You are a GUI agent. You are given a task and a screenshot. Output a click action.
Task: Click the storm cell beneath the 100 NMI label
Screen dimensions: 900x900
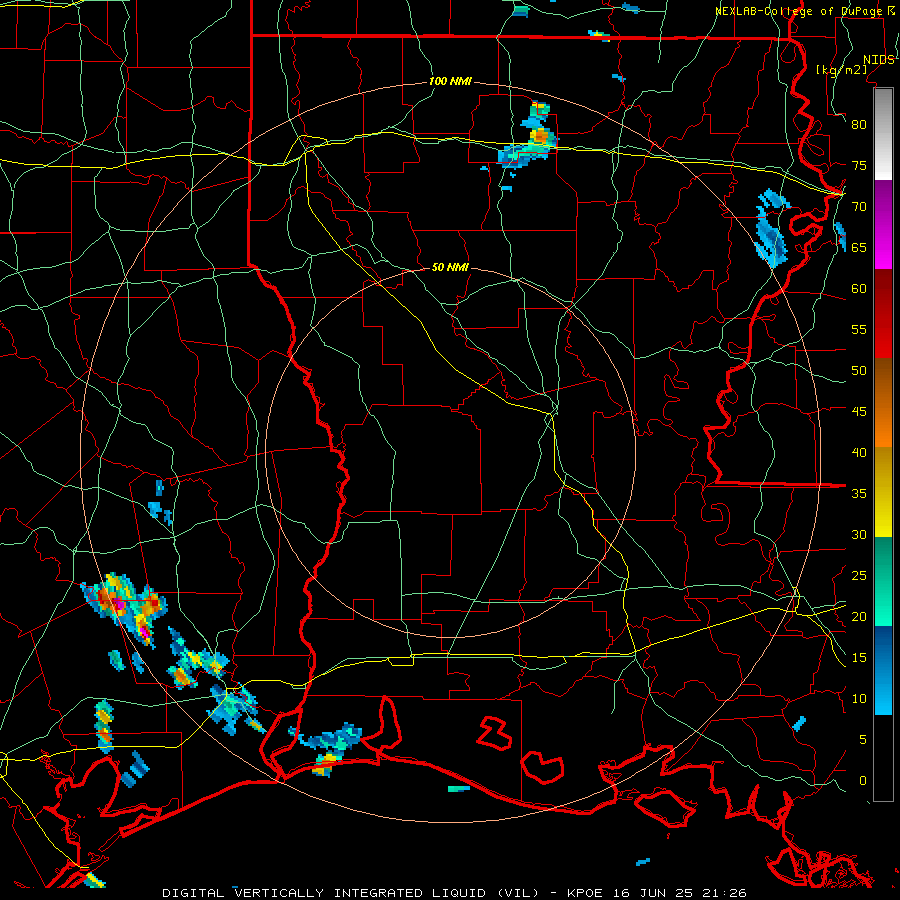pos(530,139)
